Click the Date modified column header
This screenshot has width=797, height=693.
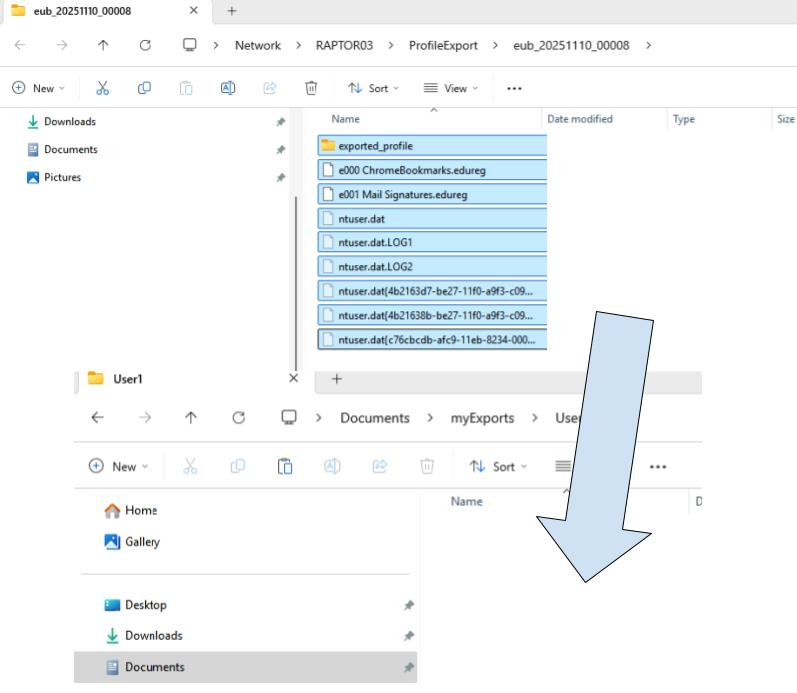point(580,119)
